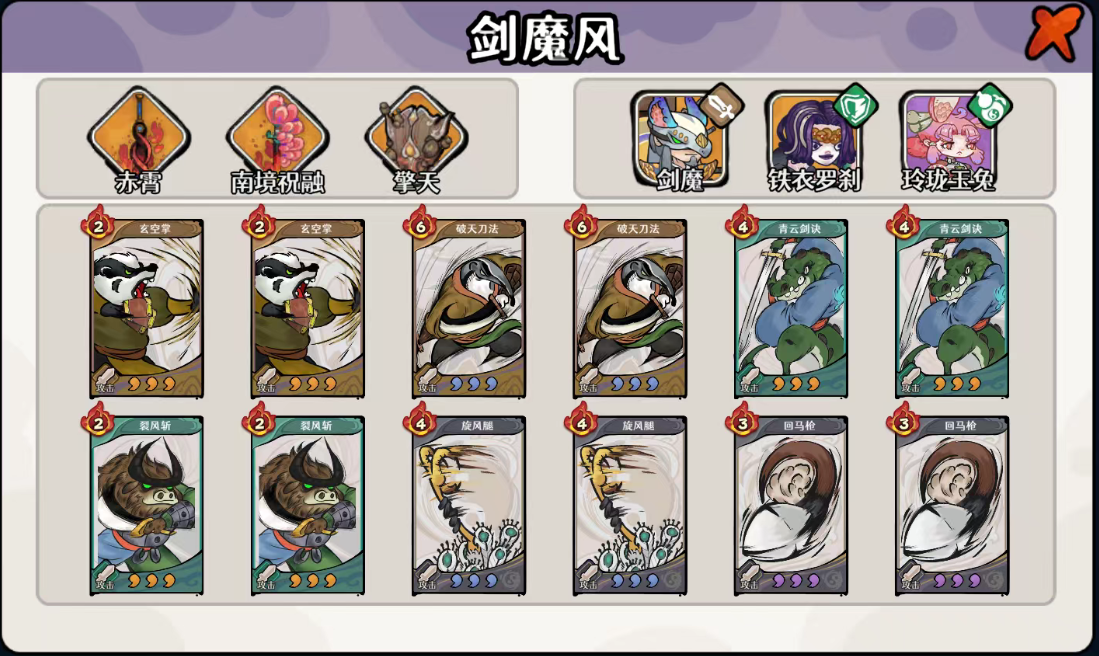Open the first 破天刀法 card
The image size is (1099, 656).
coord(469,308)
